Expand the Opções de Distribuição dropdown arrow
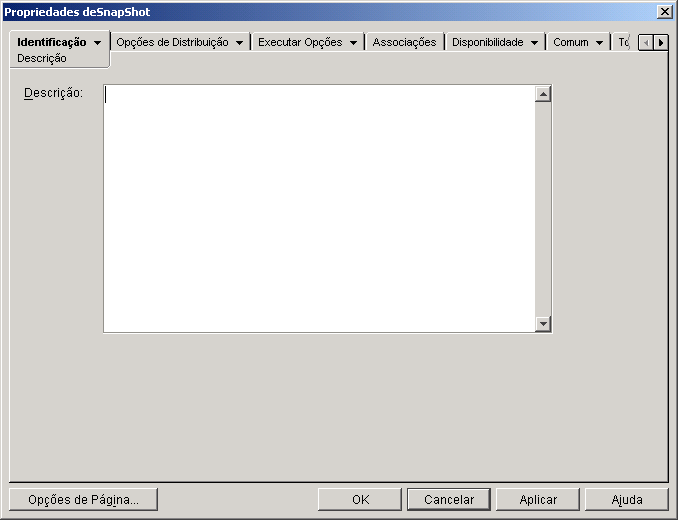The image size is (678, 520). tap(240, 43)
